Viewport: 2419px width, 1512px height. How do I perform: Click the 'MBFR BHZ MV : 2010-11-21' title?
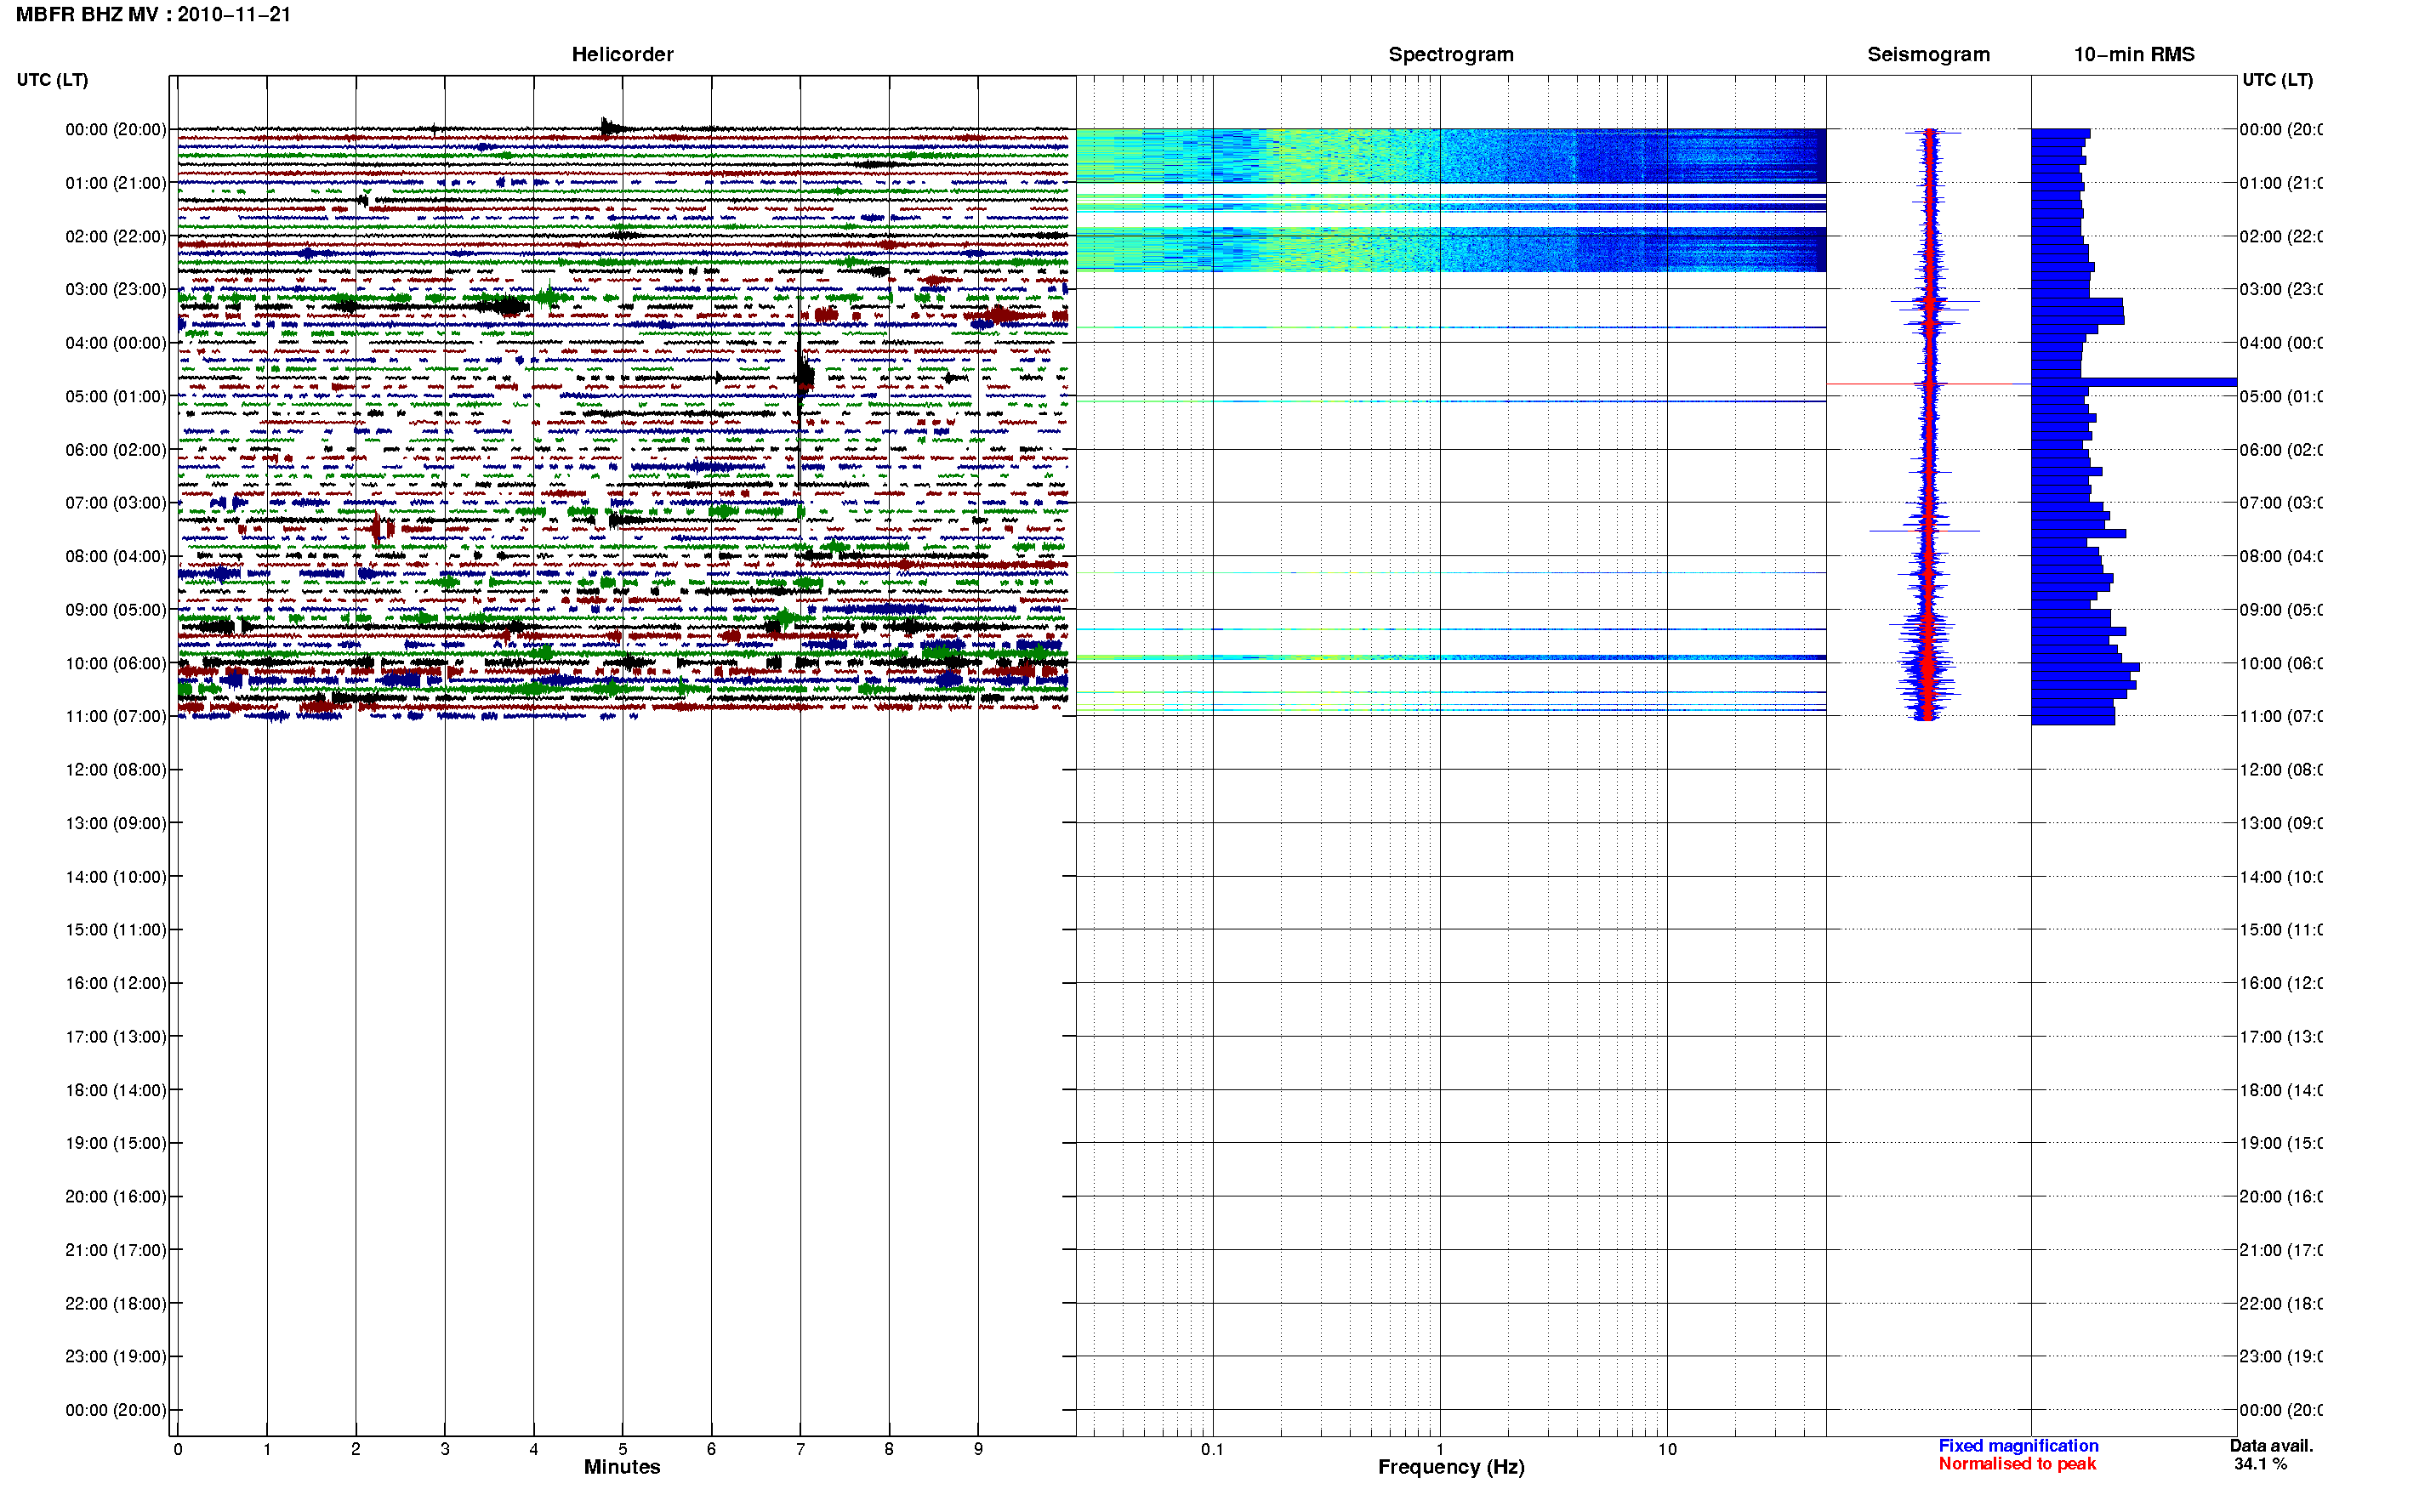[x=153, y=15]
